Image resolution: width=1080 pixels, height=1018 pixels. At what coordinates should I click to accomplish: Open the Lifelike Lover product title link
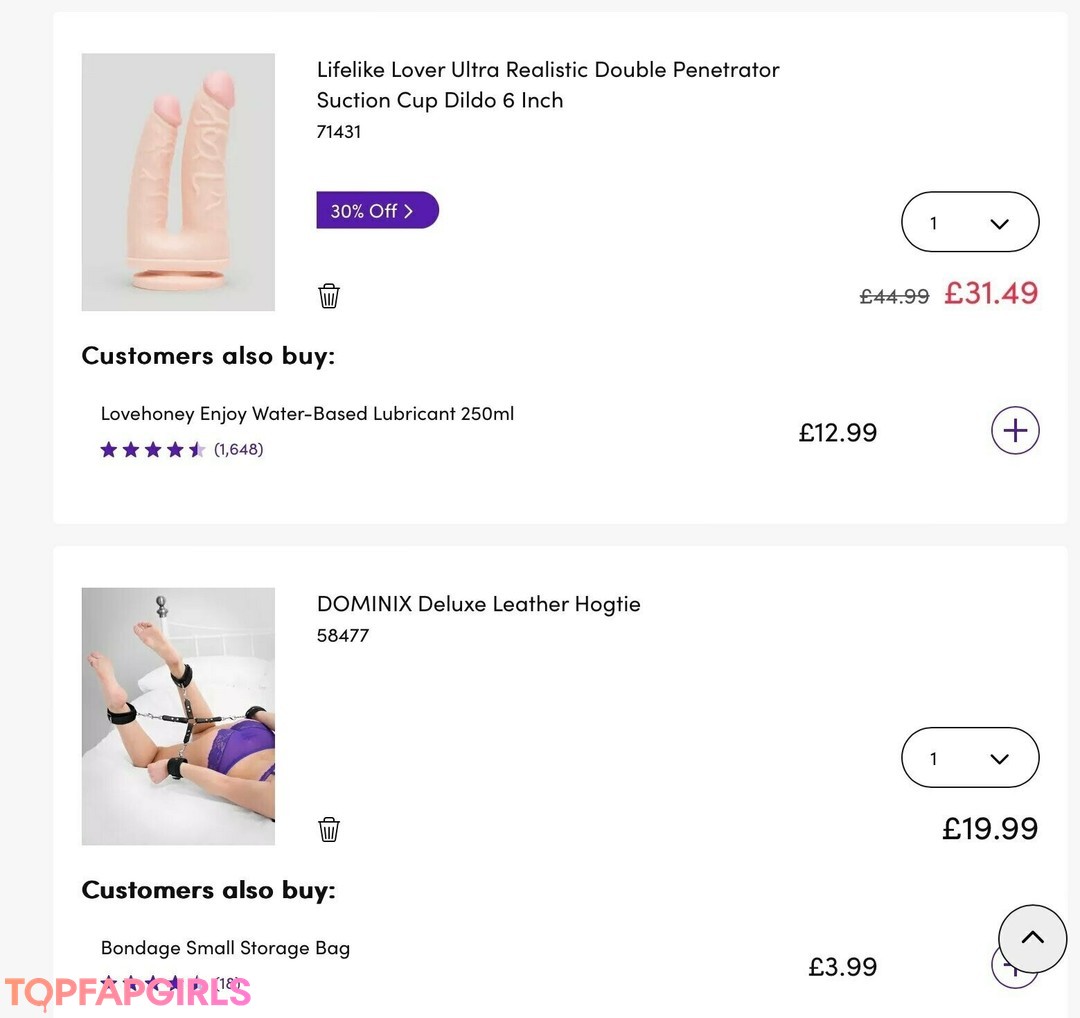(x=547, y=85)
